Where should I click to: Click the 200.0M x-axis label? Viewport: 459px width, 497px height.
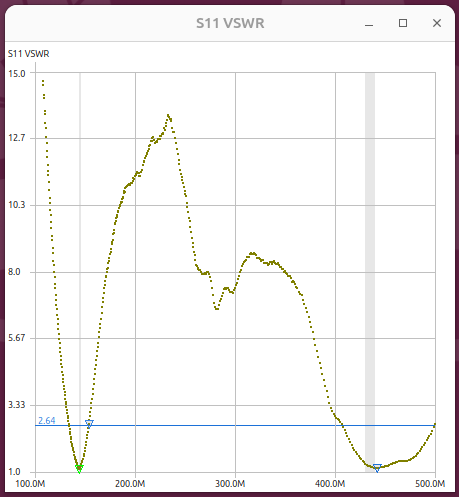[x=130, y=483]
